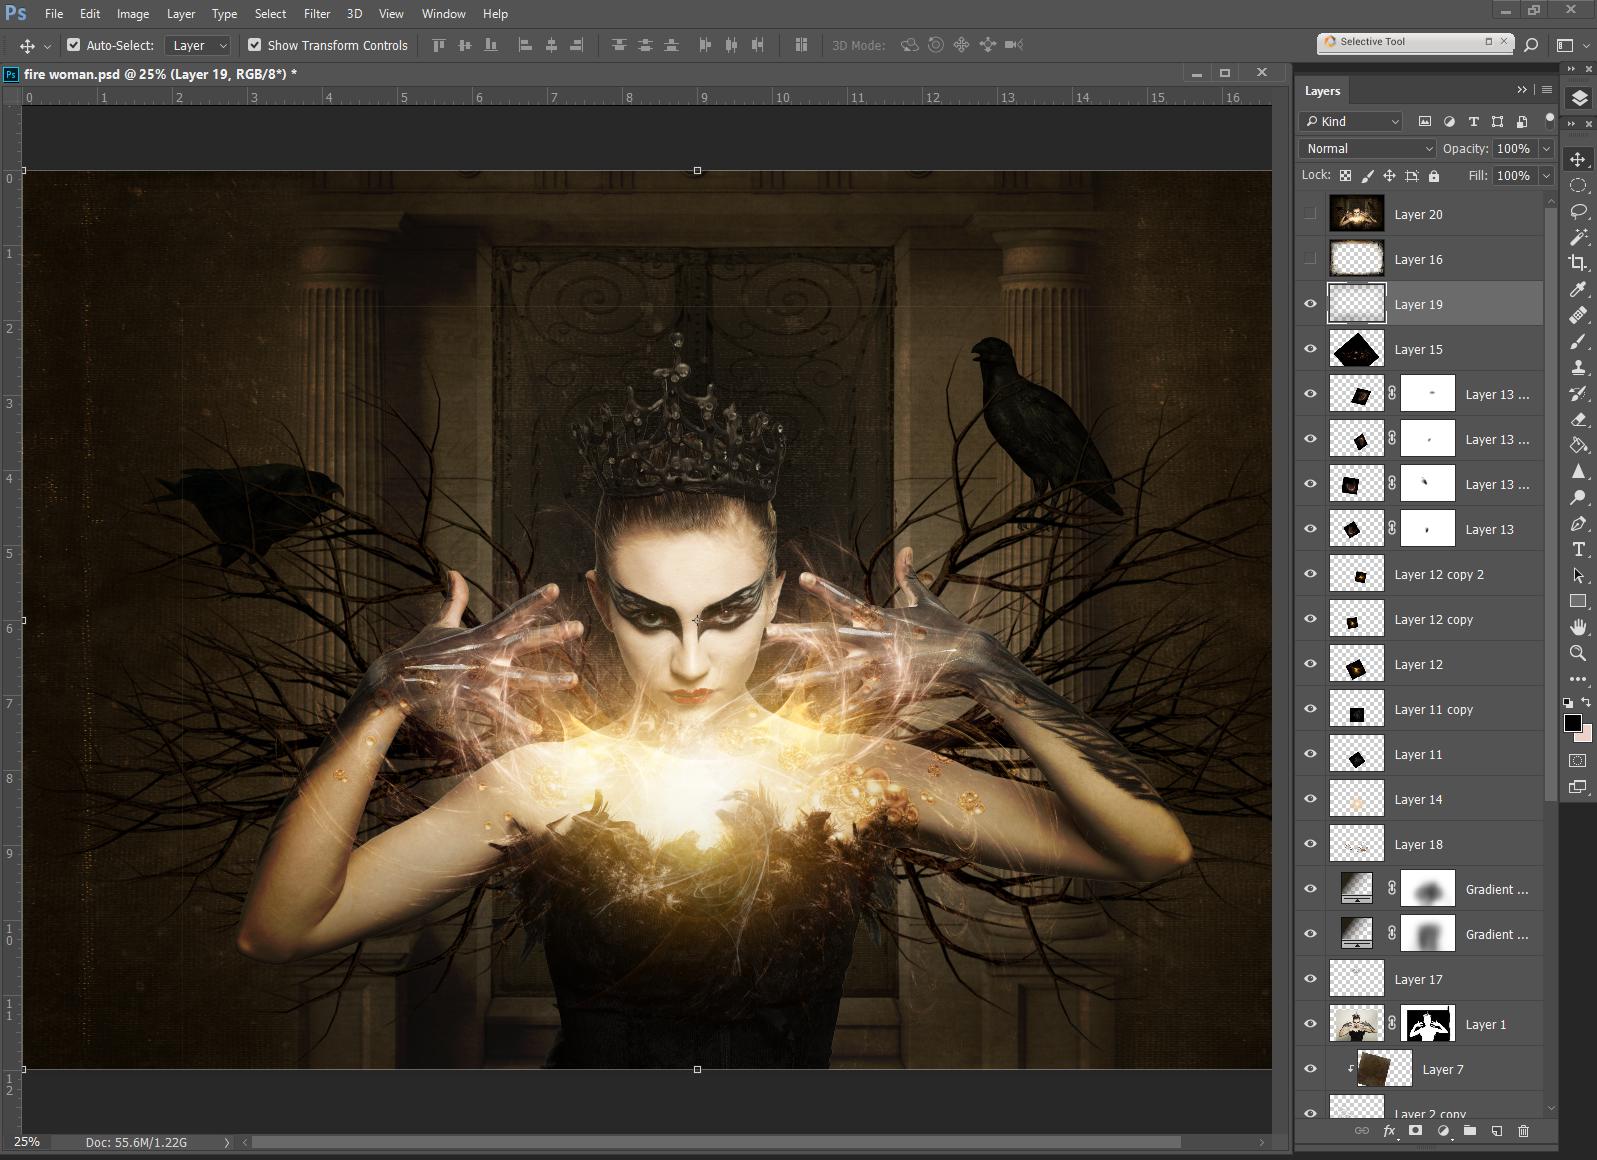
Task: Open the Image menu
Action: 132,14
